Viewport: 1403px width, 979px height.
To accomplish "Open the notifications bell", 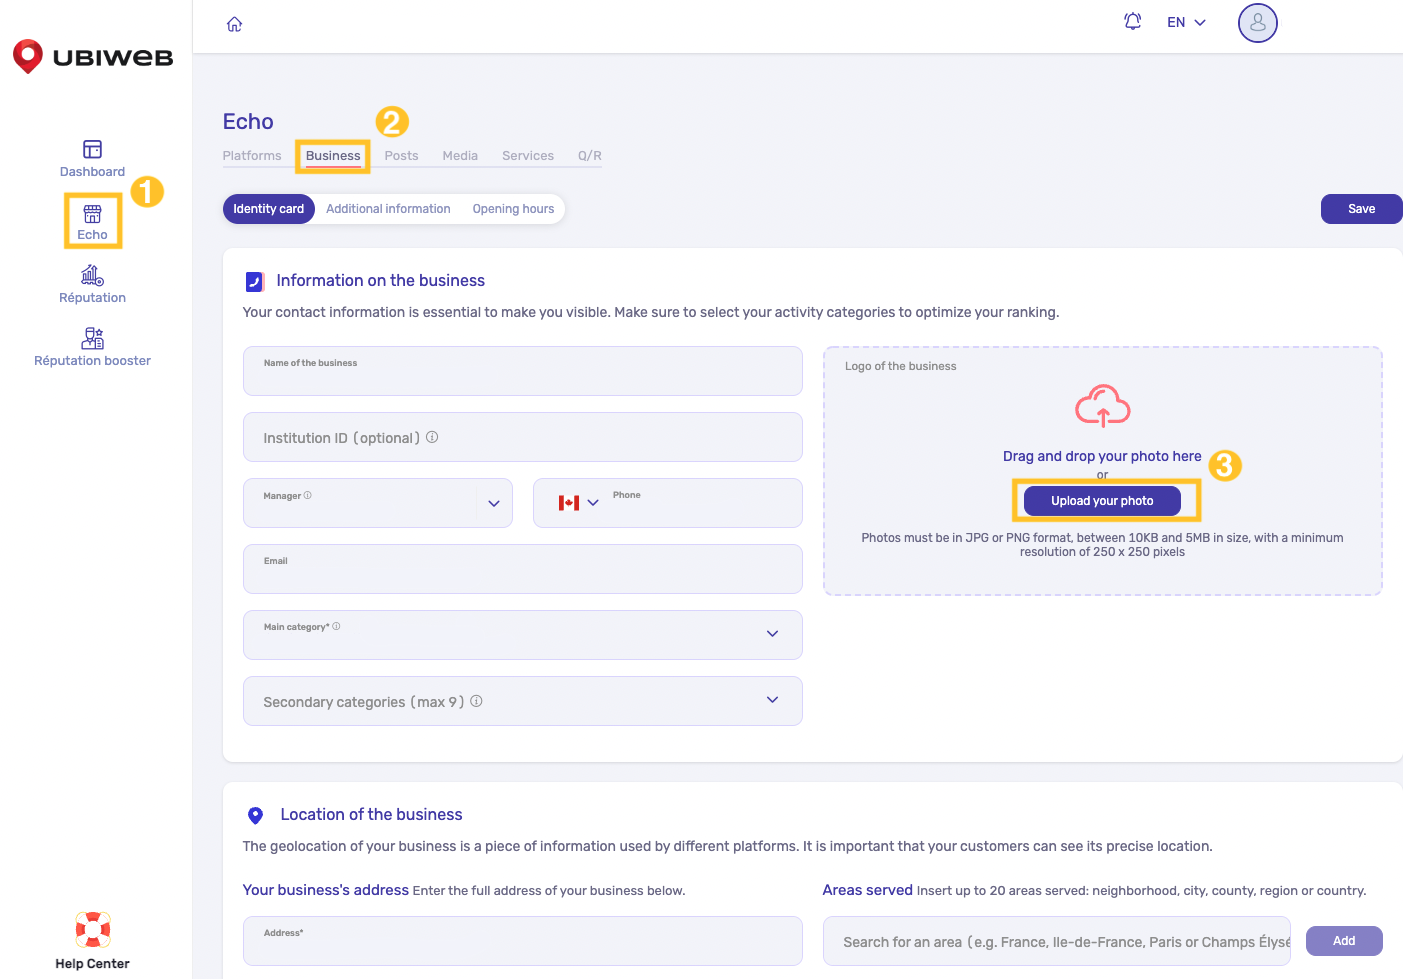I will point(1132,22).
